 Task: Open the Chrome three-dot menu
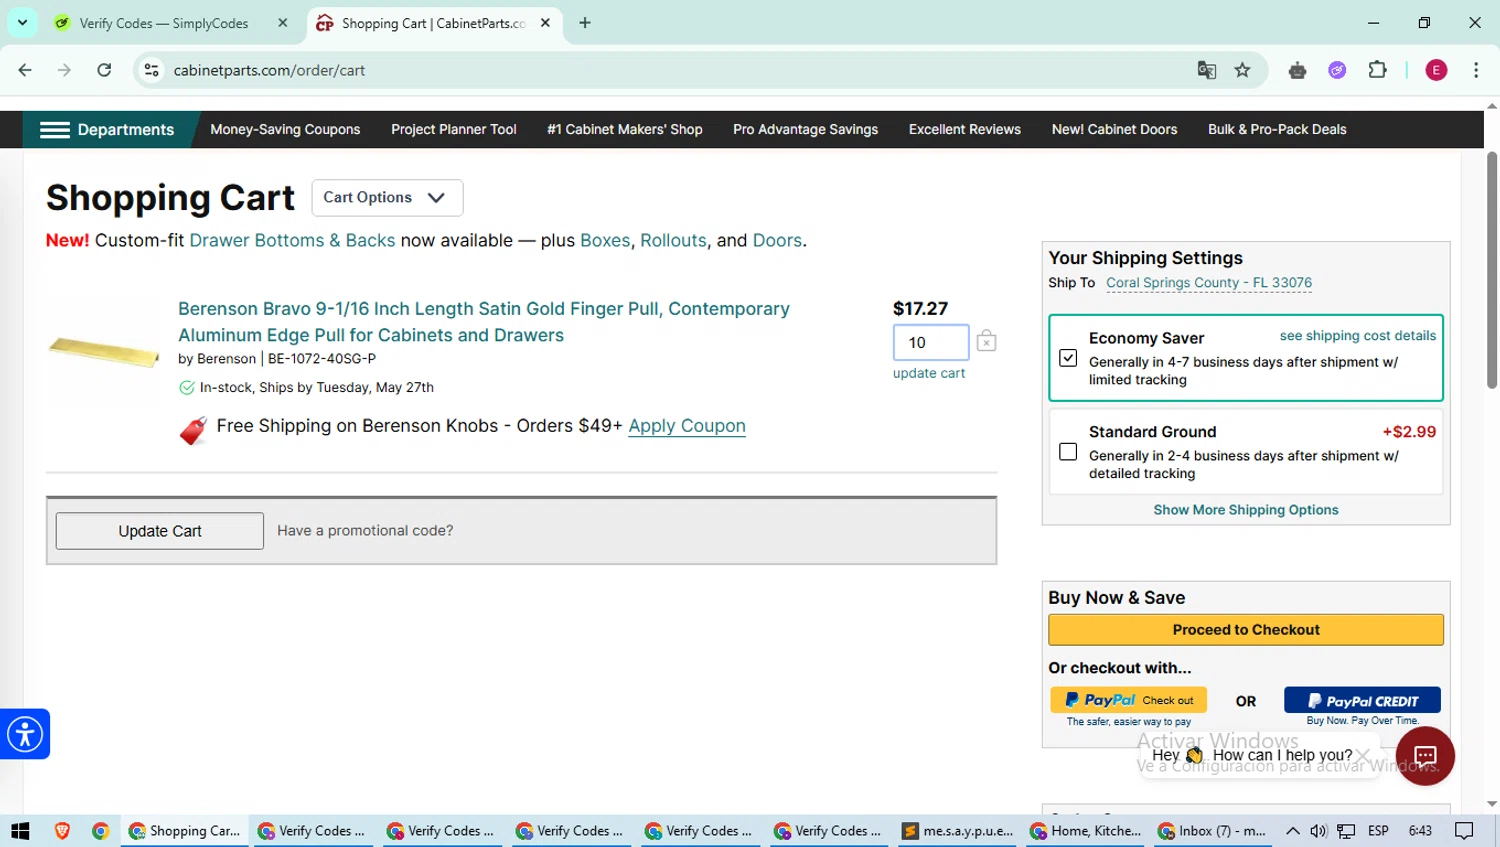(x=1476, y=70)
